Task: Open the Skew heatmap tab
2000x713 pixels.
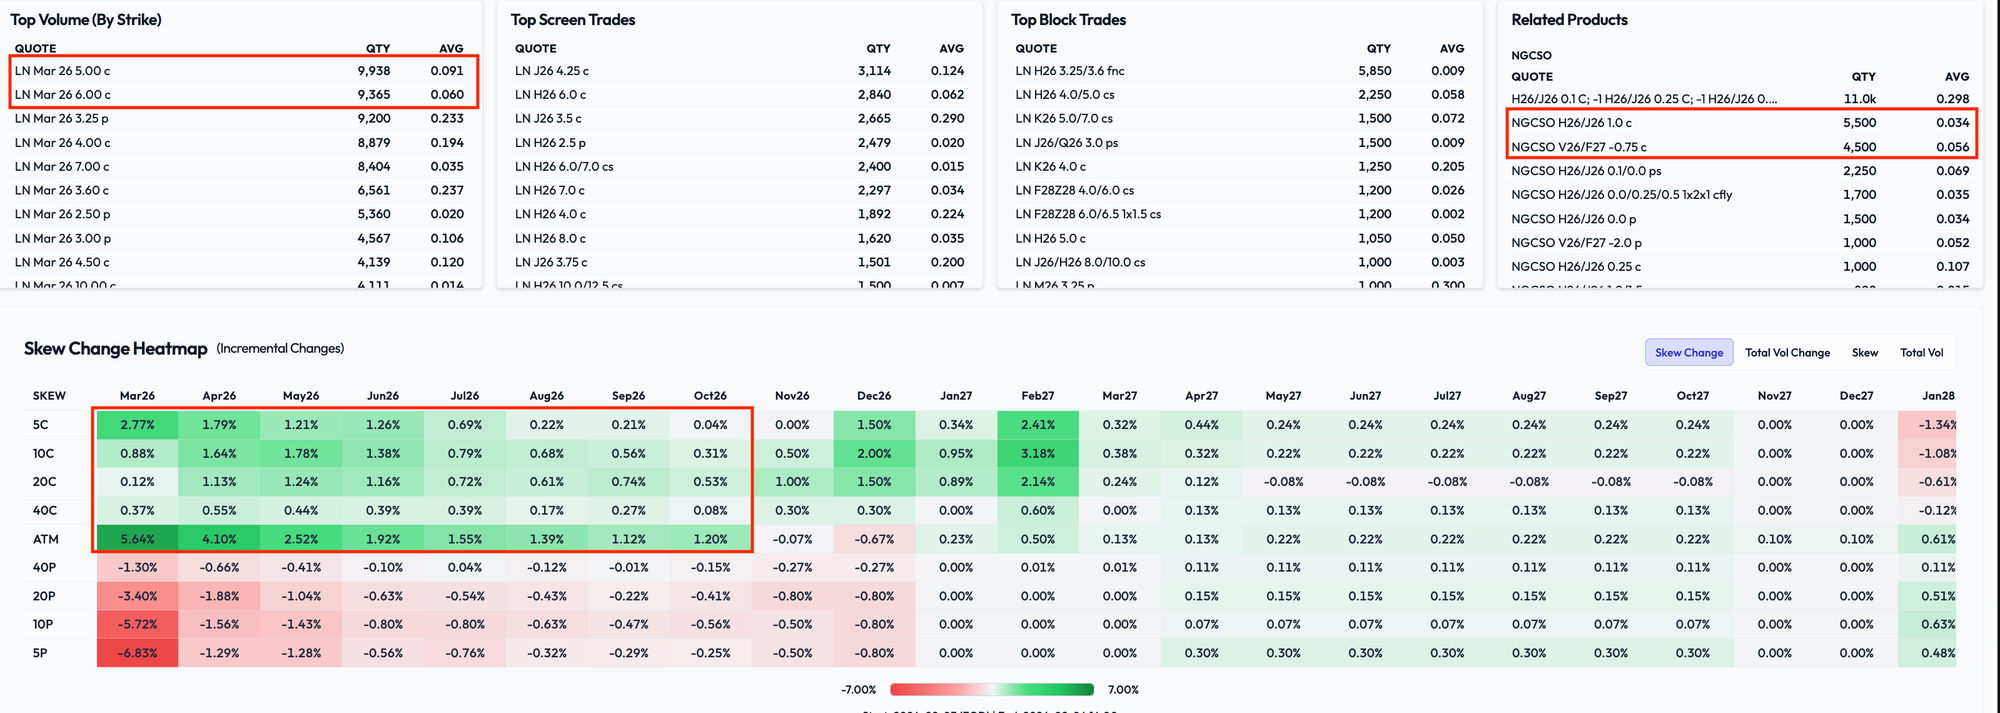Action: [1864, 353]
